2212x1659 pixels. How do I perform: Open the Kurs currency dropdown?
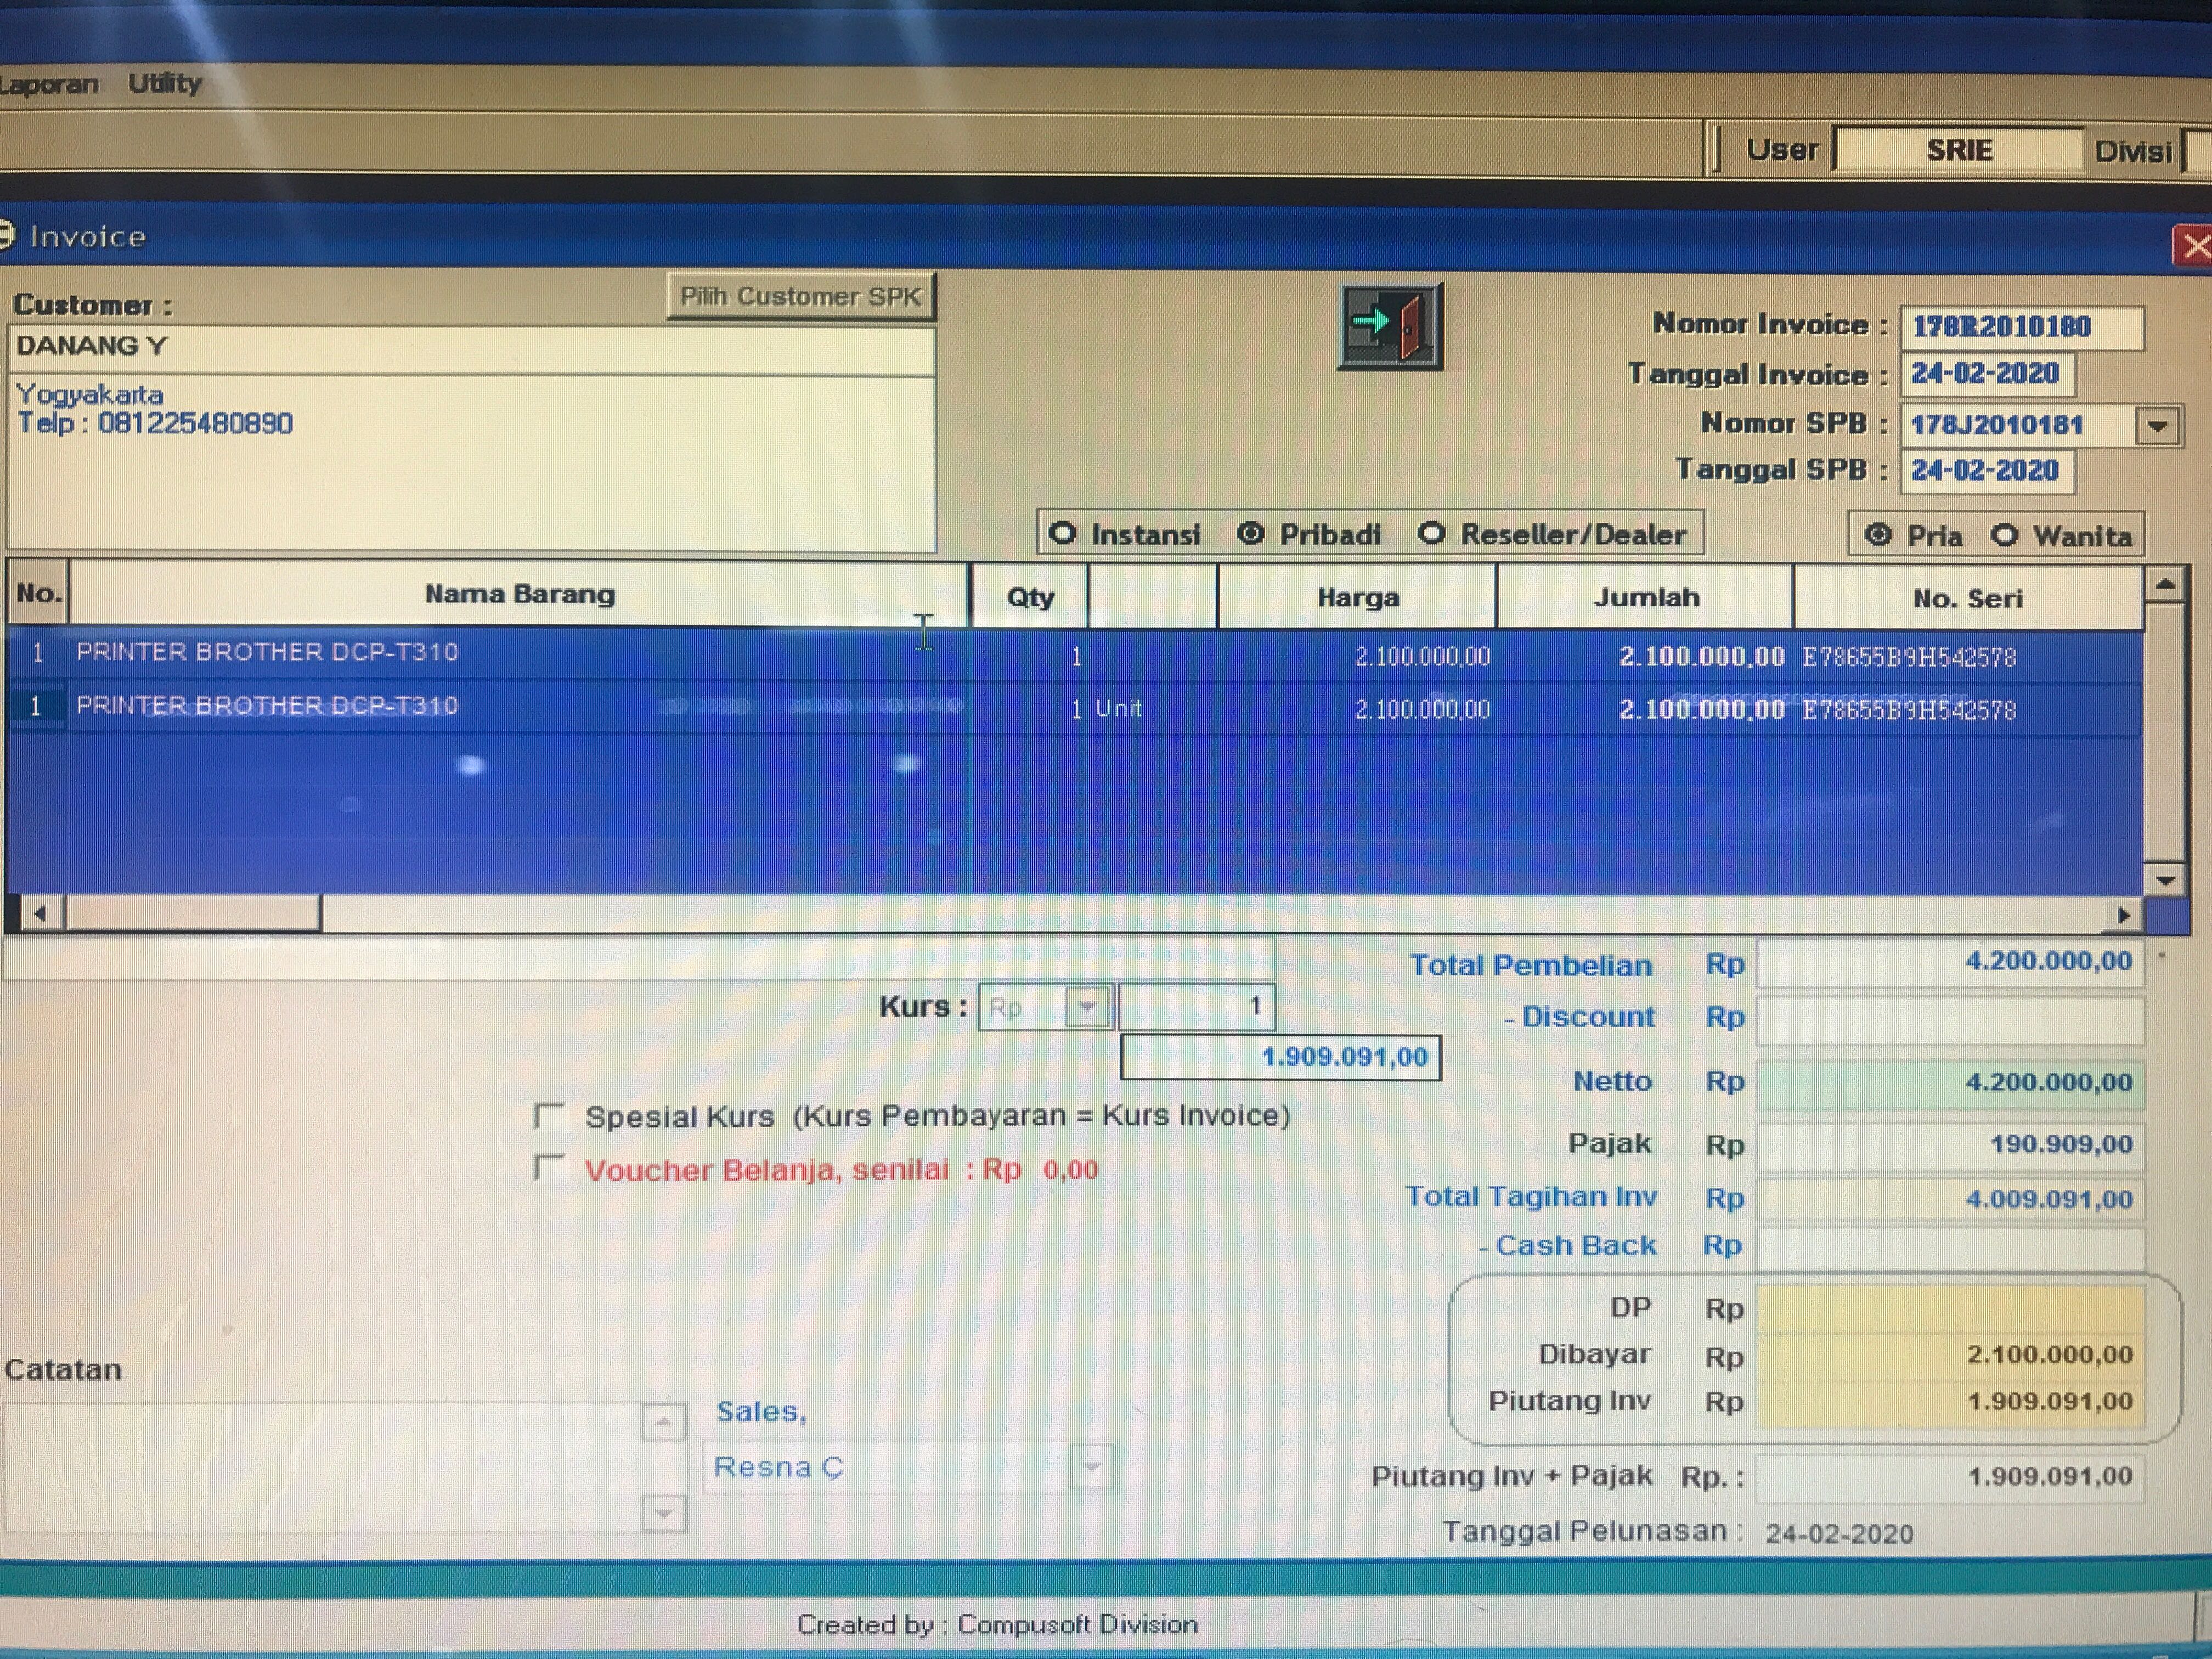click(x=1088, y=1006)
